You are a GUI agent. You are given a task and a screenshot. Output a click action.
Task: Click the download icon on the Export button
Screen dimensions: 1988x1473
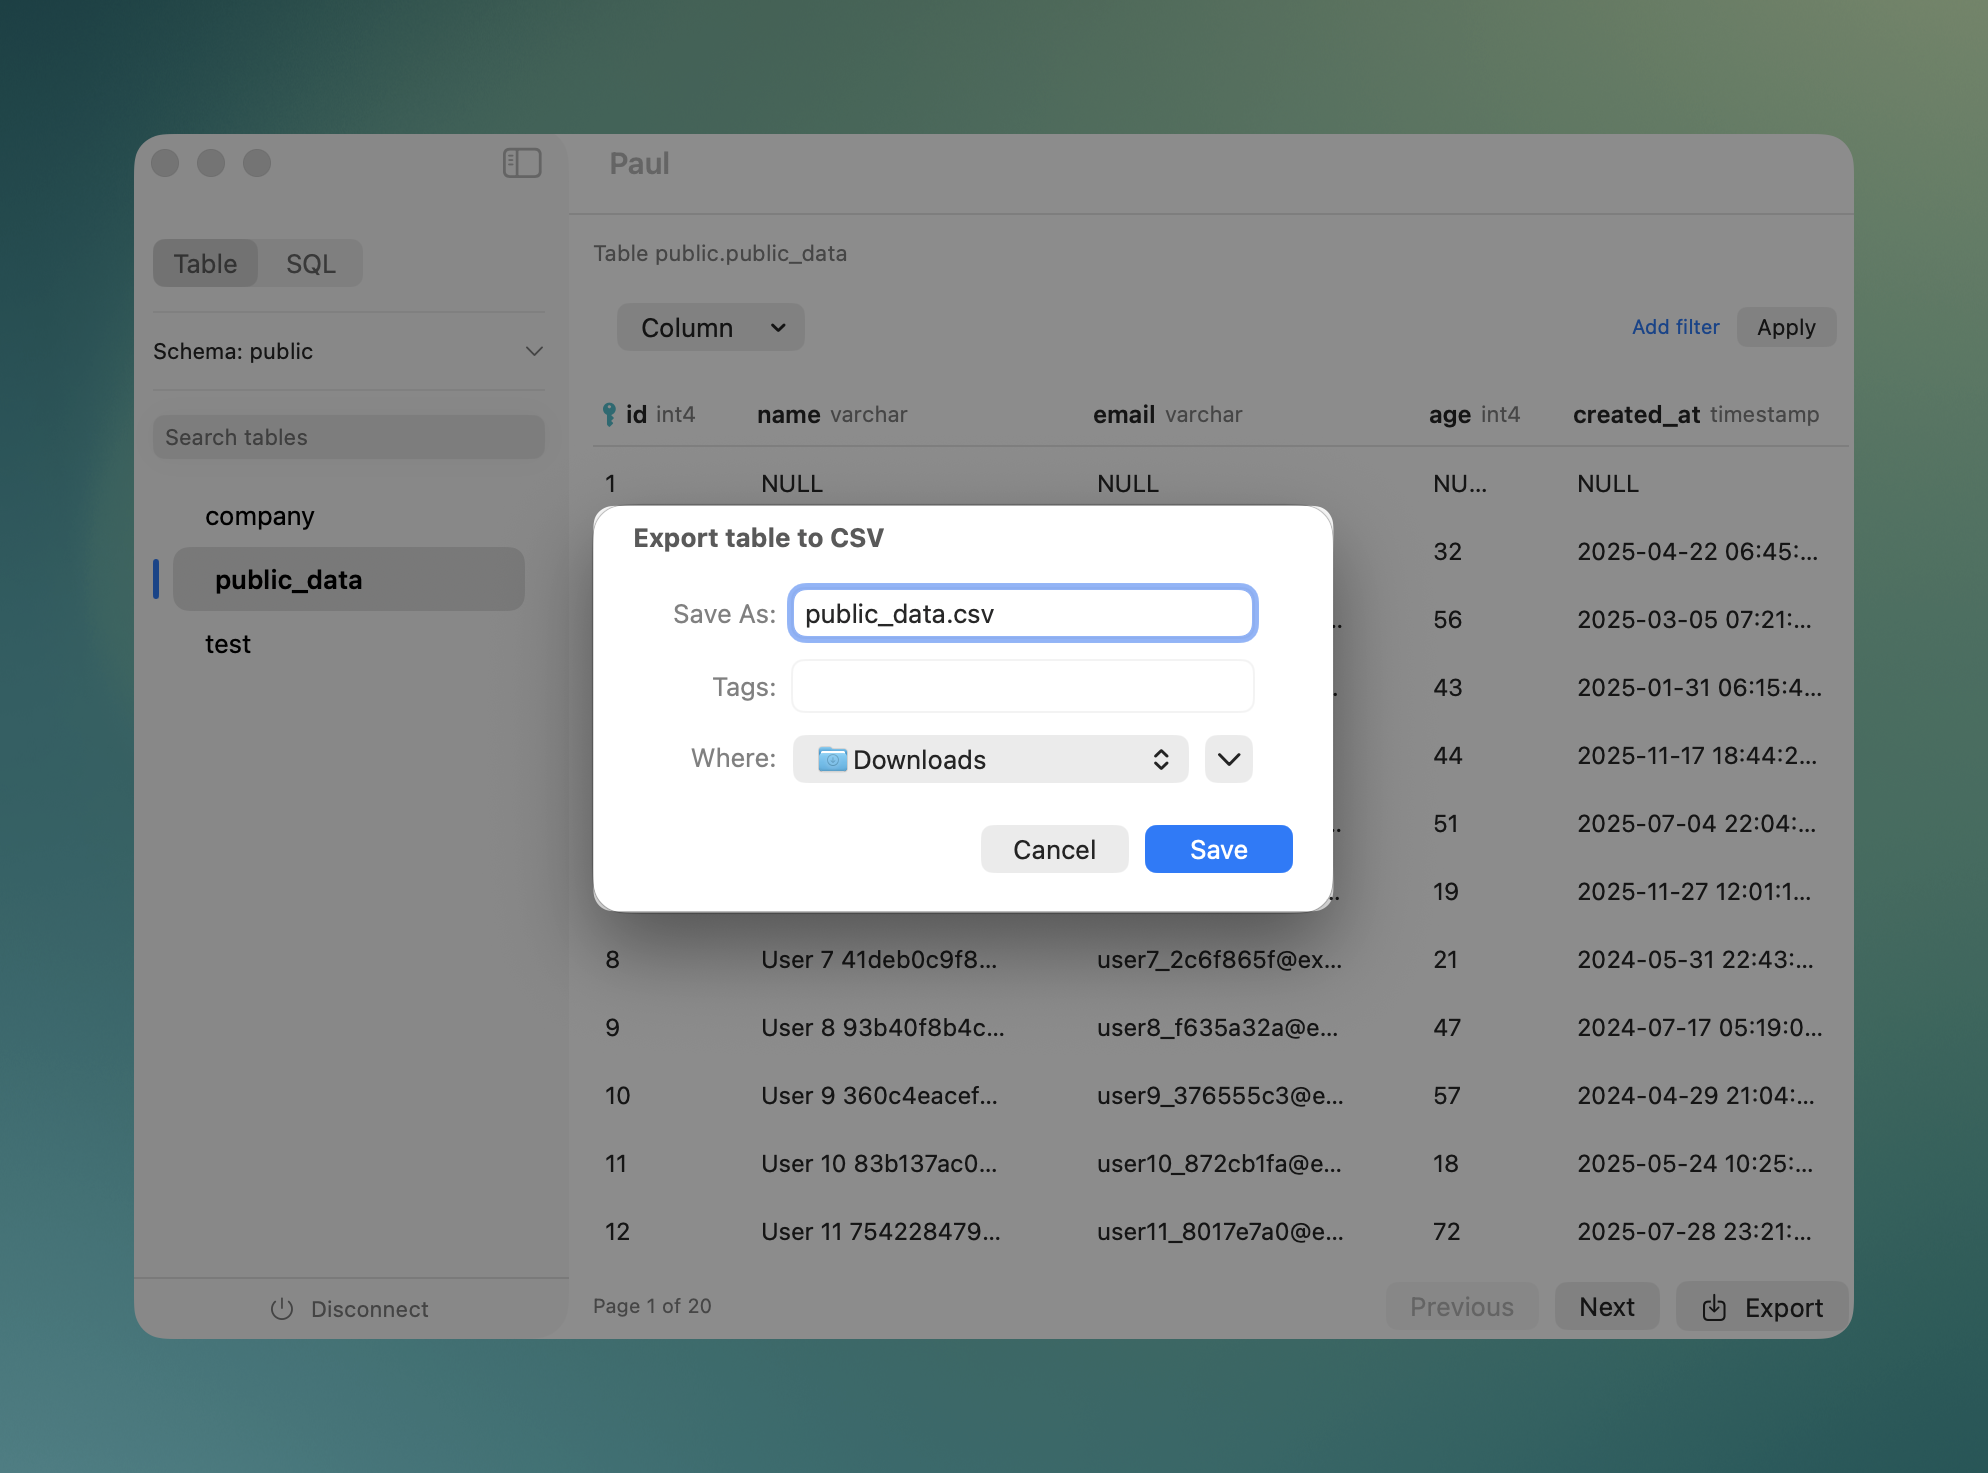[1714, 1307]
